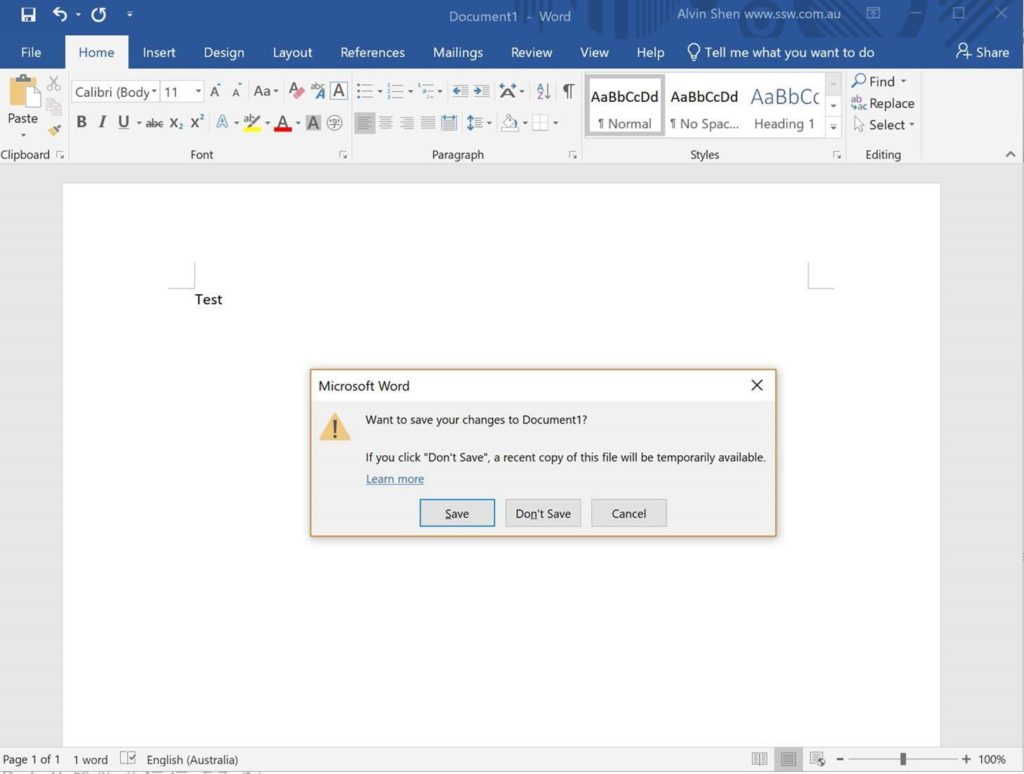Click the Save icon in quick access toolbar
Screen dimensions: 1024x774
(28, 15)
